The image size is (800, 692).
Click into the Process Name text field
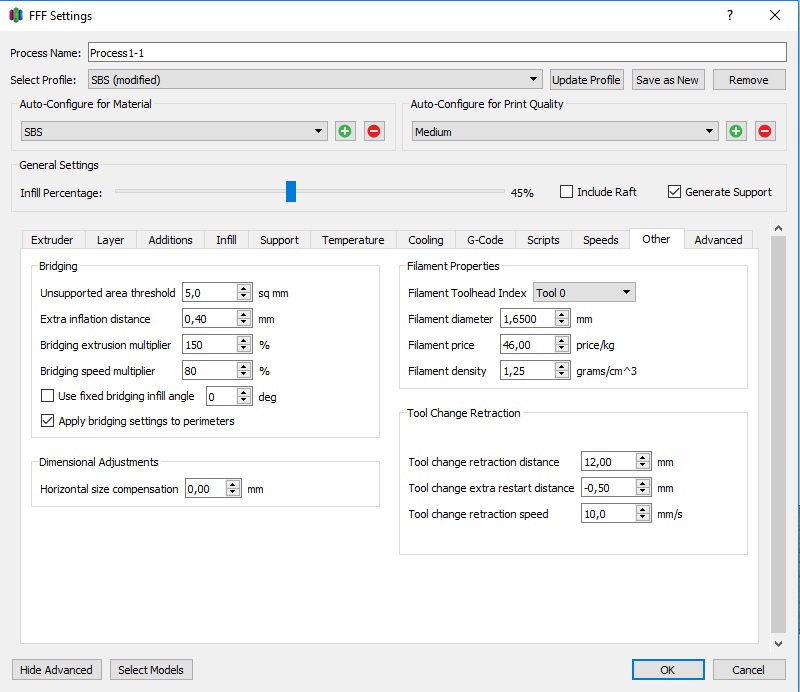436,53
